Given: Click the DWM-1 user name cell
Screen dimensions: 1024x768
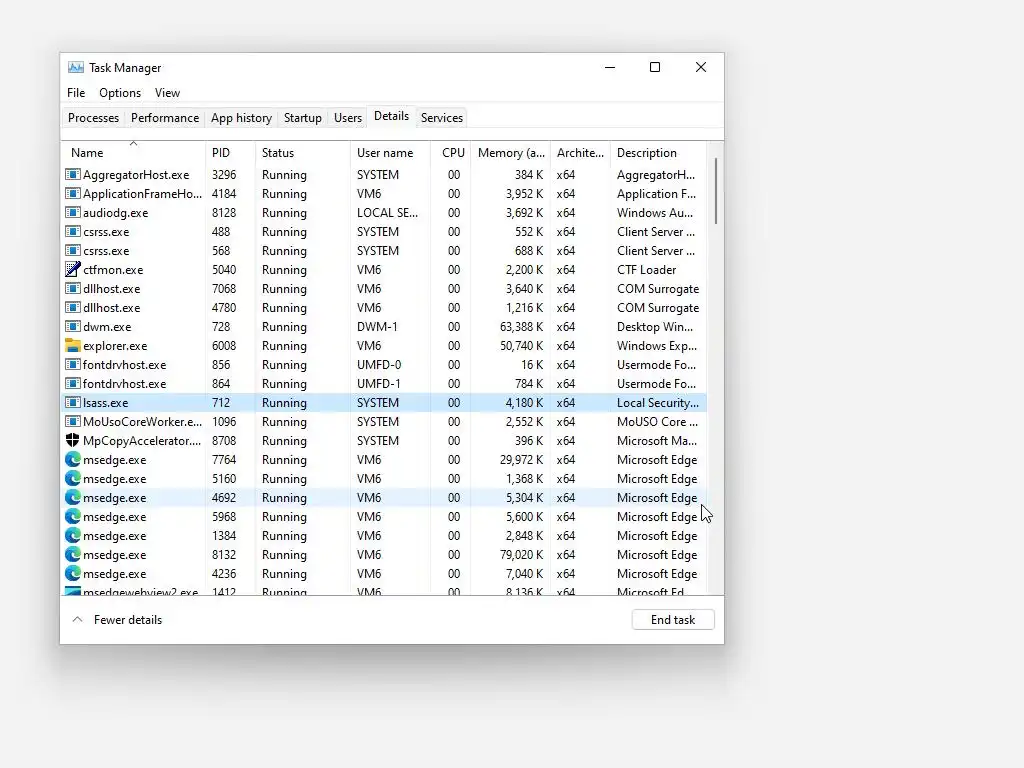Looking at the screenshot, I should coord(377,327).
